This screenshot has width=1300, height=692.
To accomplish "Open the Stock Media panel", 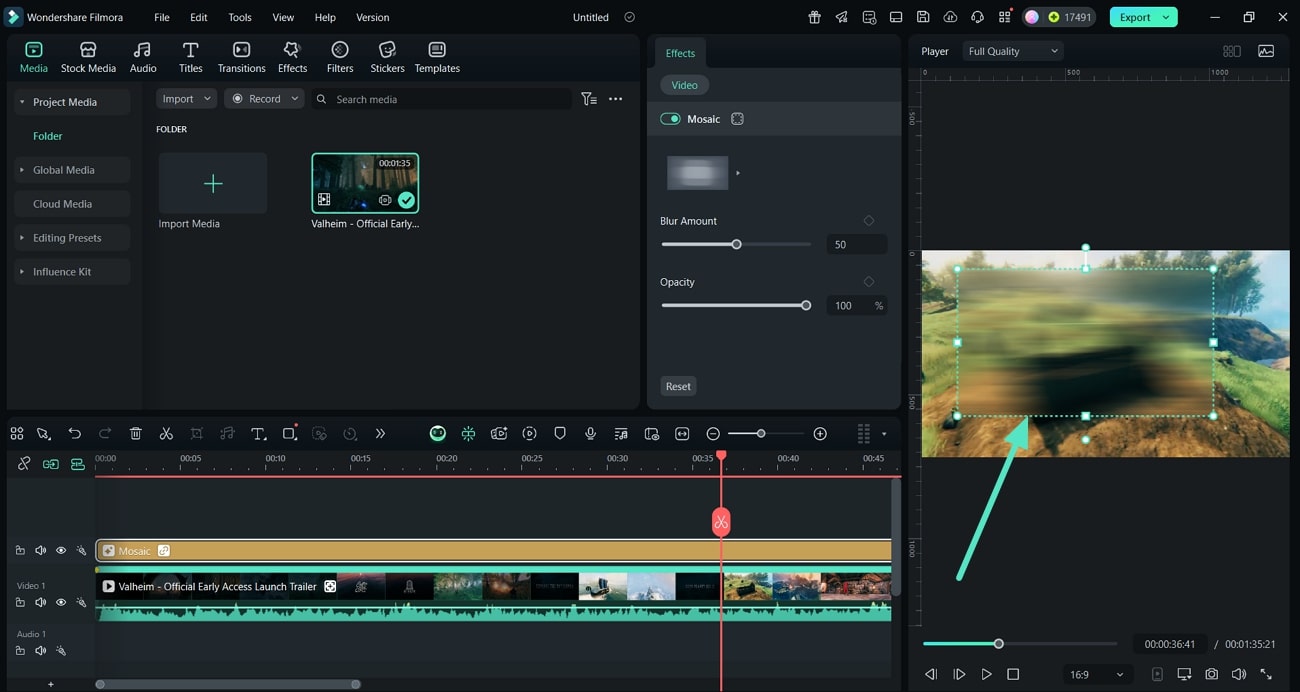I will (x=88, y=57).
